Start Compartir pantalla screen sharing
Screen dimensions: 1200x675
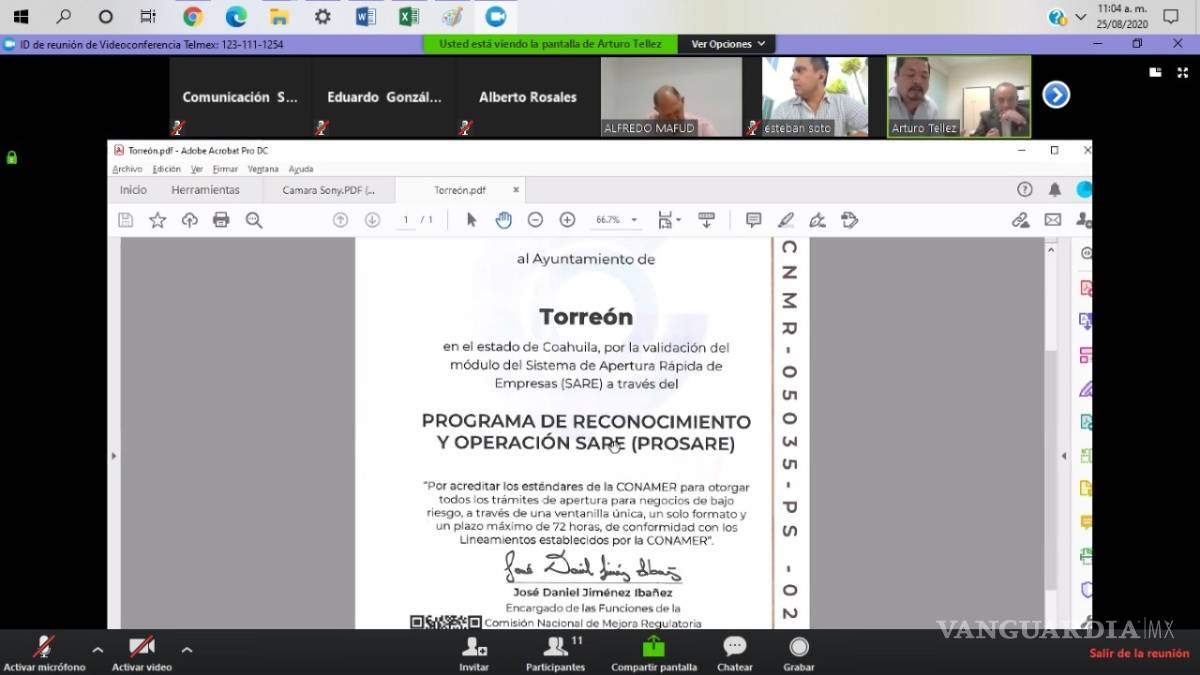653,653
